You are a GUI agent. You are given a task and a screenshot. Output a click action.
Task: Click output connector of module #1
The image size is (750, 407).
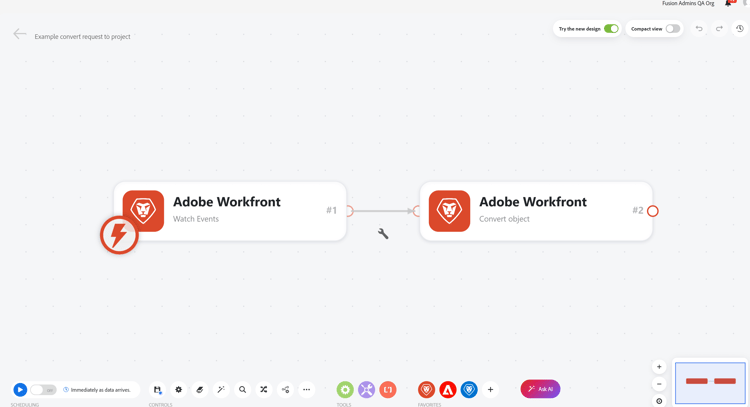tap(350, 211)
